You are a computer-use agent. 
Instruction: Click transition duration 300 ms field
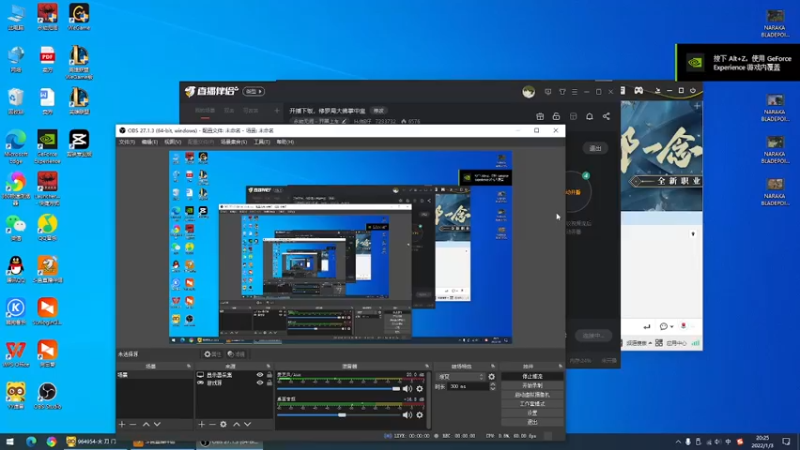468,387
